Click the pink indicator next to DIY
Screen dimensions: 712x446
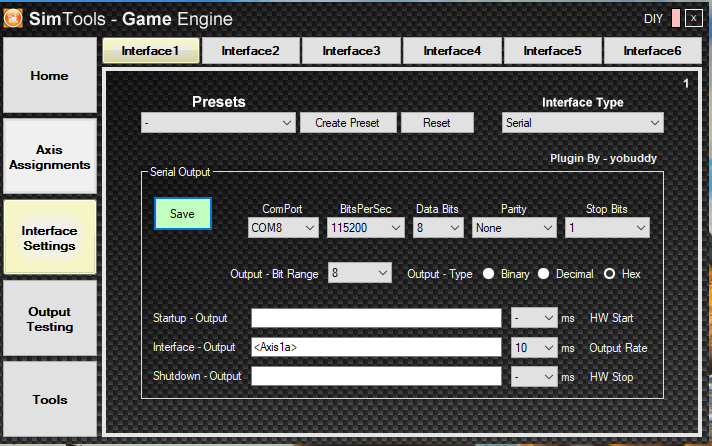point(676,18)
